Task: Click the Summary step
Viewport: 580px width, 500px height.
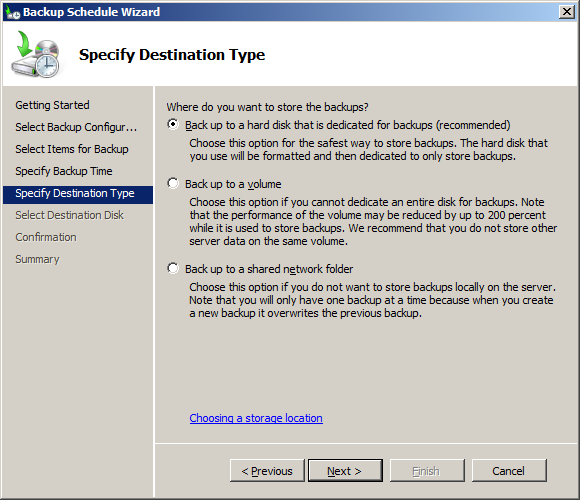Action: pos(37,259)
